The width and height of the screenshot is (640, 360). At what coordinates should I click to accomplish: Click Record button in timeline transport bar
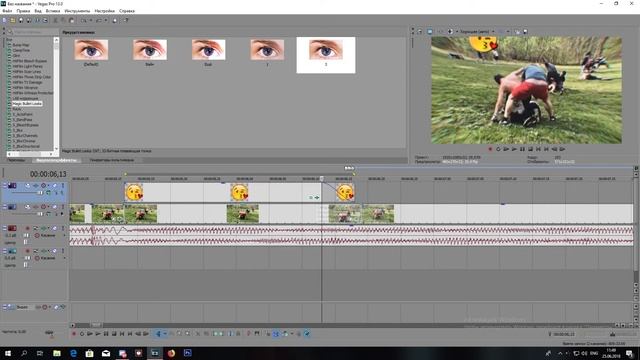point(74,334)
